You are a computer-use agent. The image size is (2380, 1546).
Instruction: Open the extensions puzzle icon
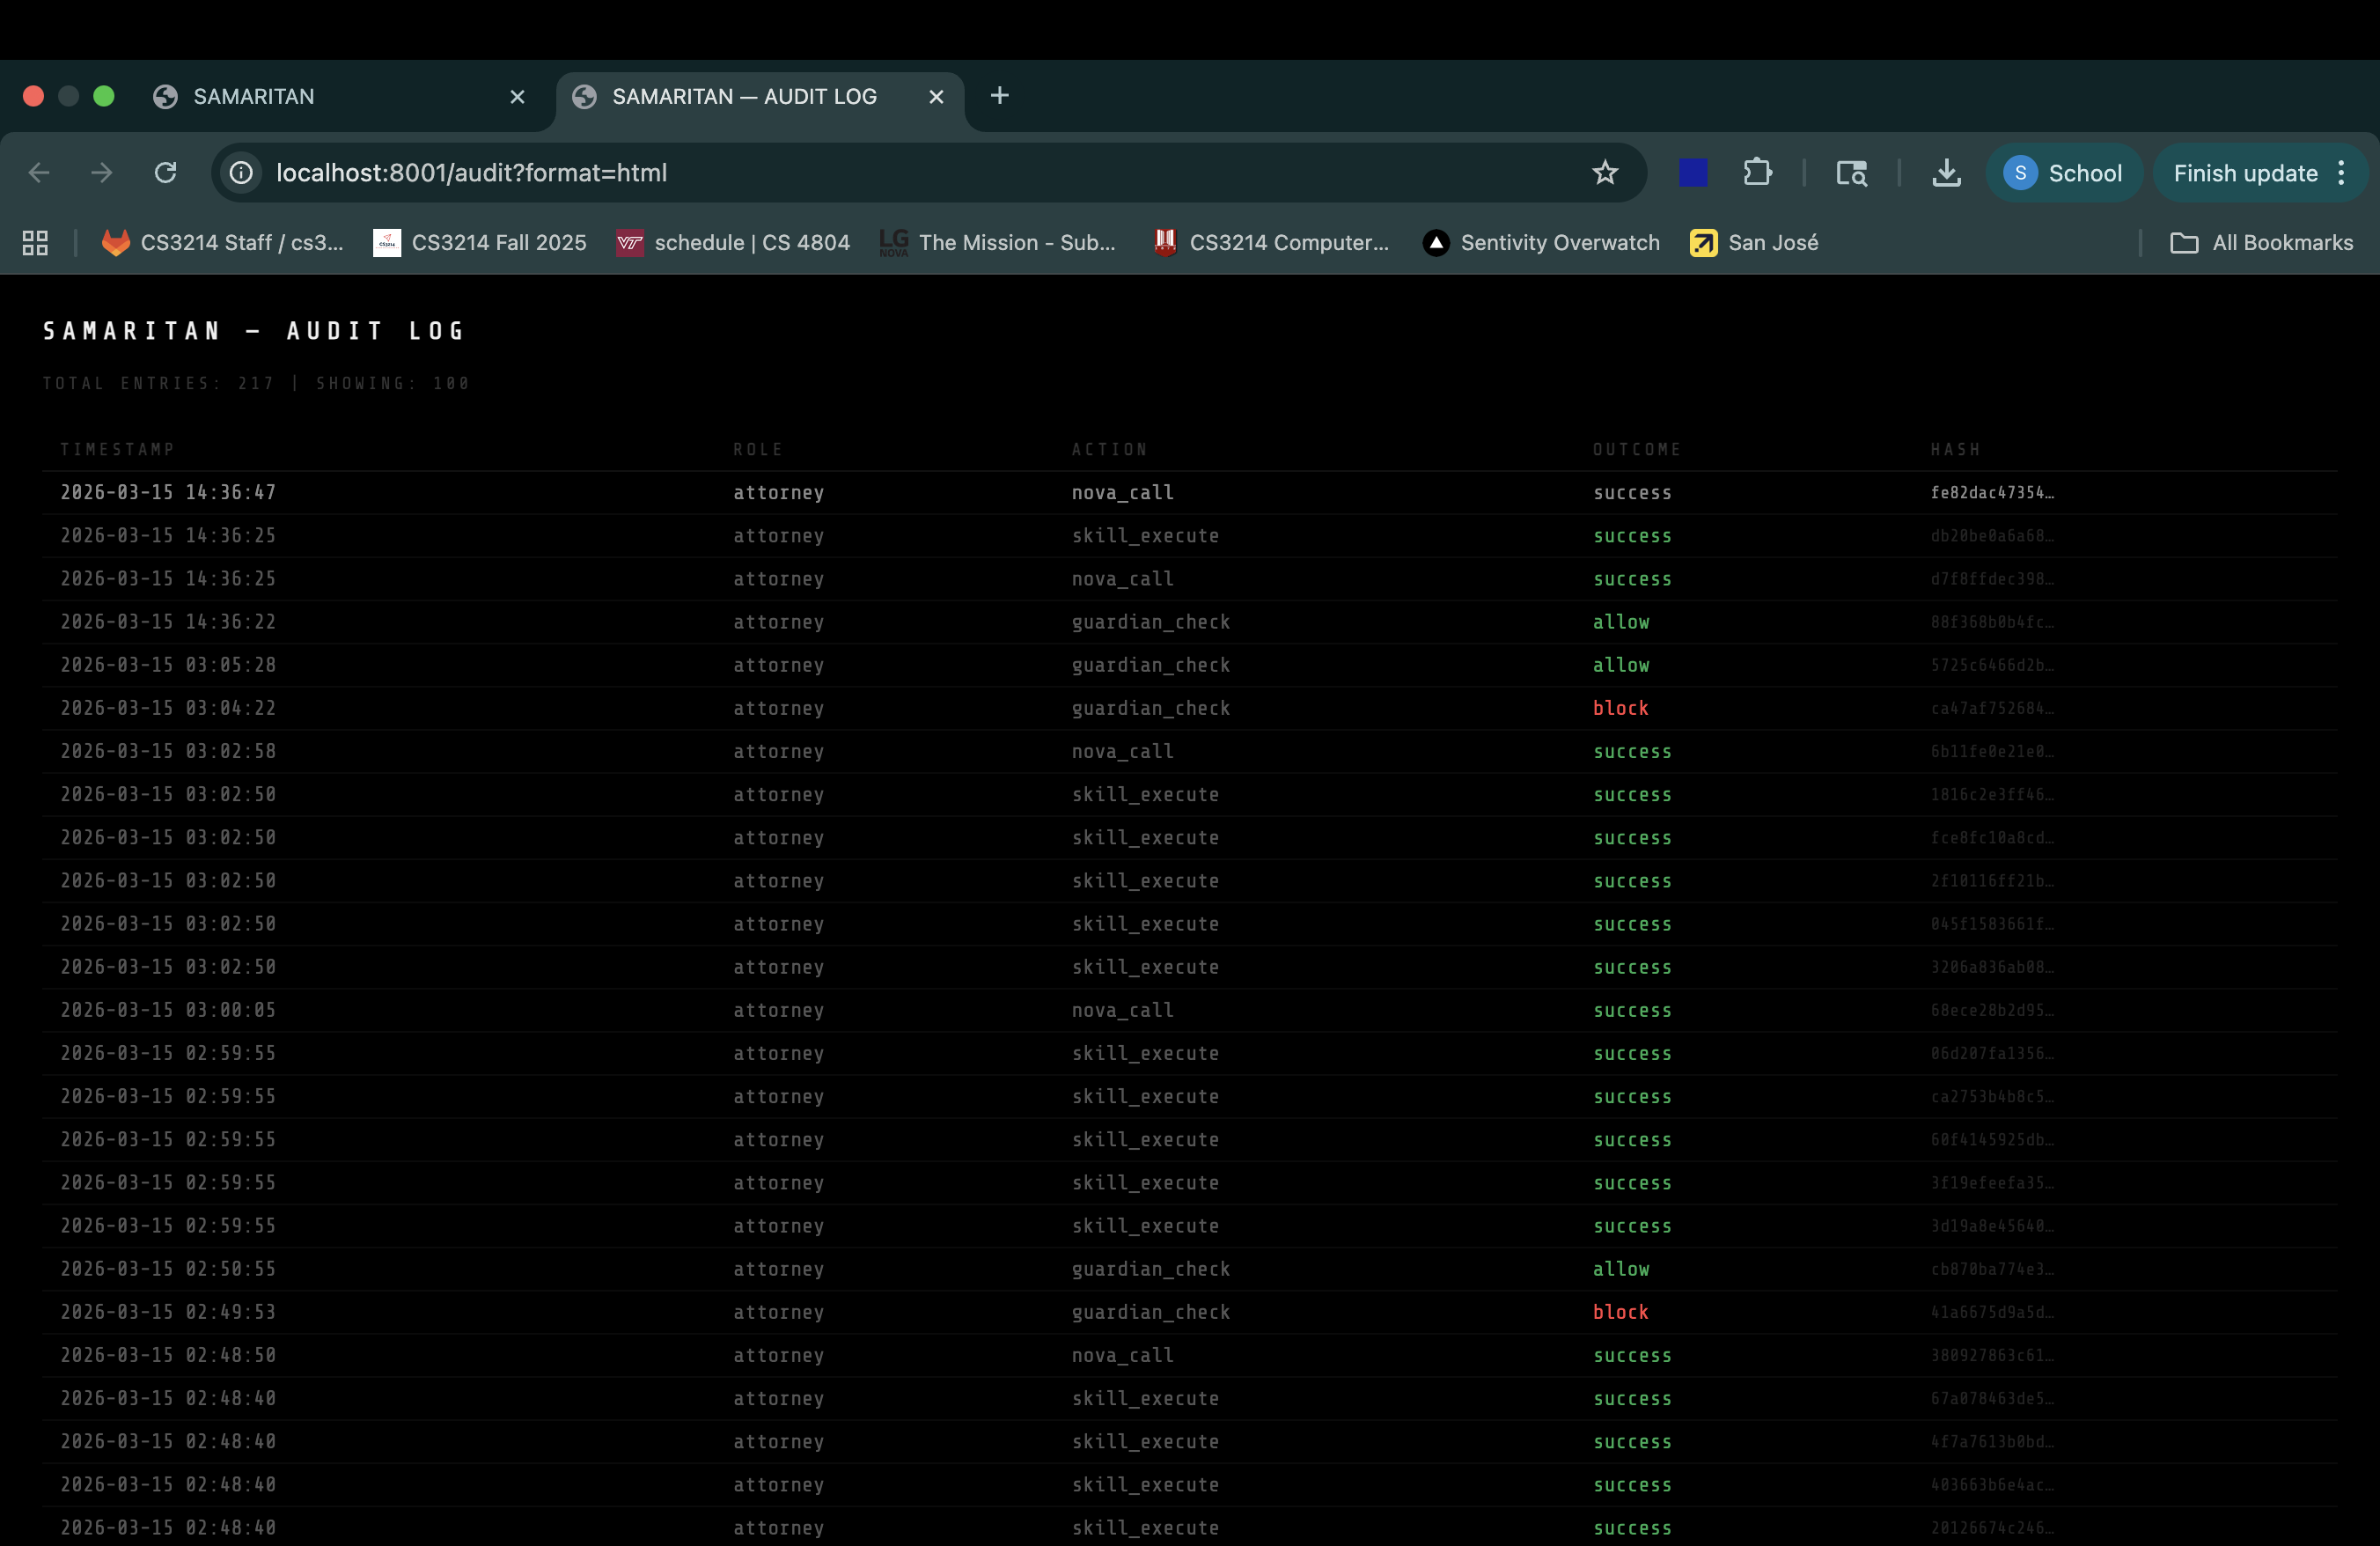tap(1757, 173)
